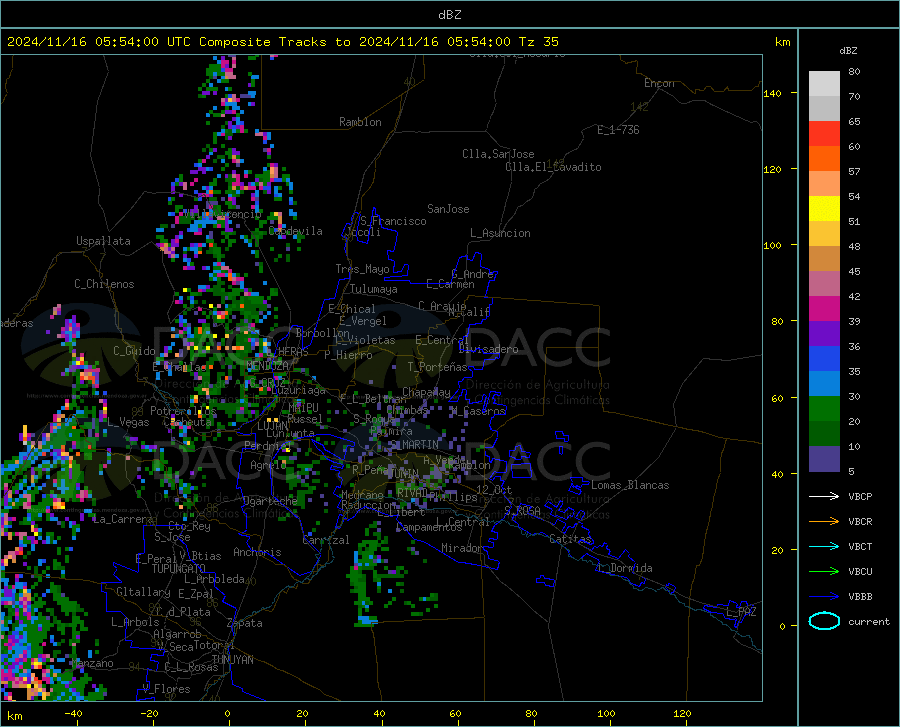Click the Uspallata town label

(103, 241)
